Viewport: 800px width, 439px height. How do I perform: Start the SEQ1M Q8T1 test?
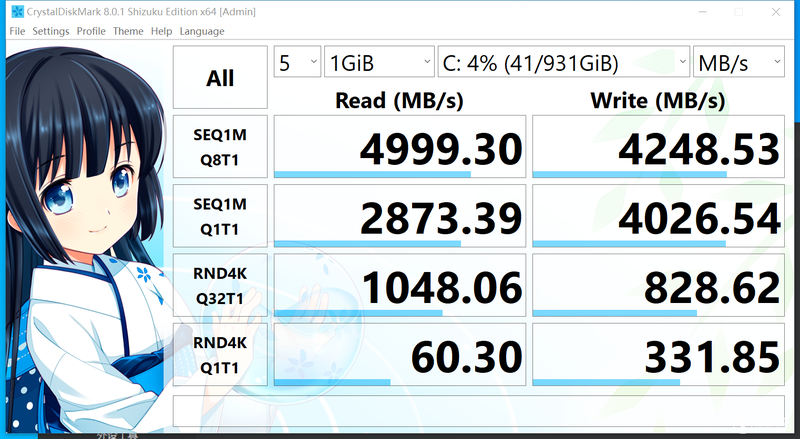tap(220, 147)
